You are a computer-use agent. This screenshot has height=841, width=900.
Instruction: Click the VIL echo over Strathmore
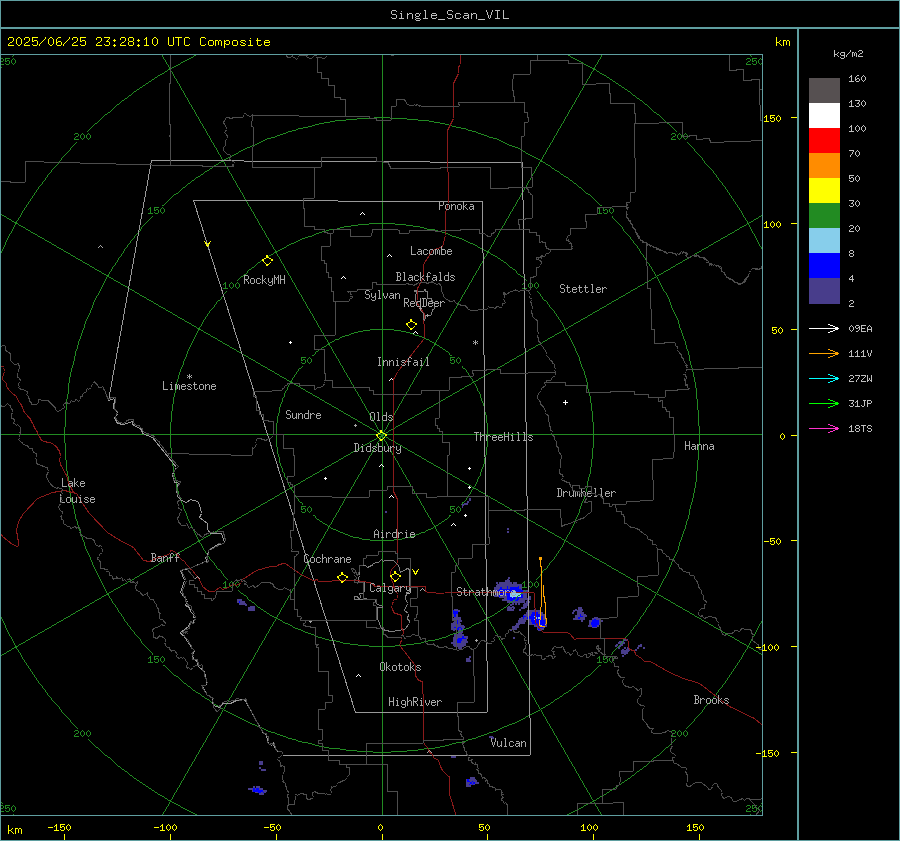[x=512, y=594]
